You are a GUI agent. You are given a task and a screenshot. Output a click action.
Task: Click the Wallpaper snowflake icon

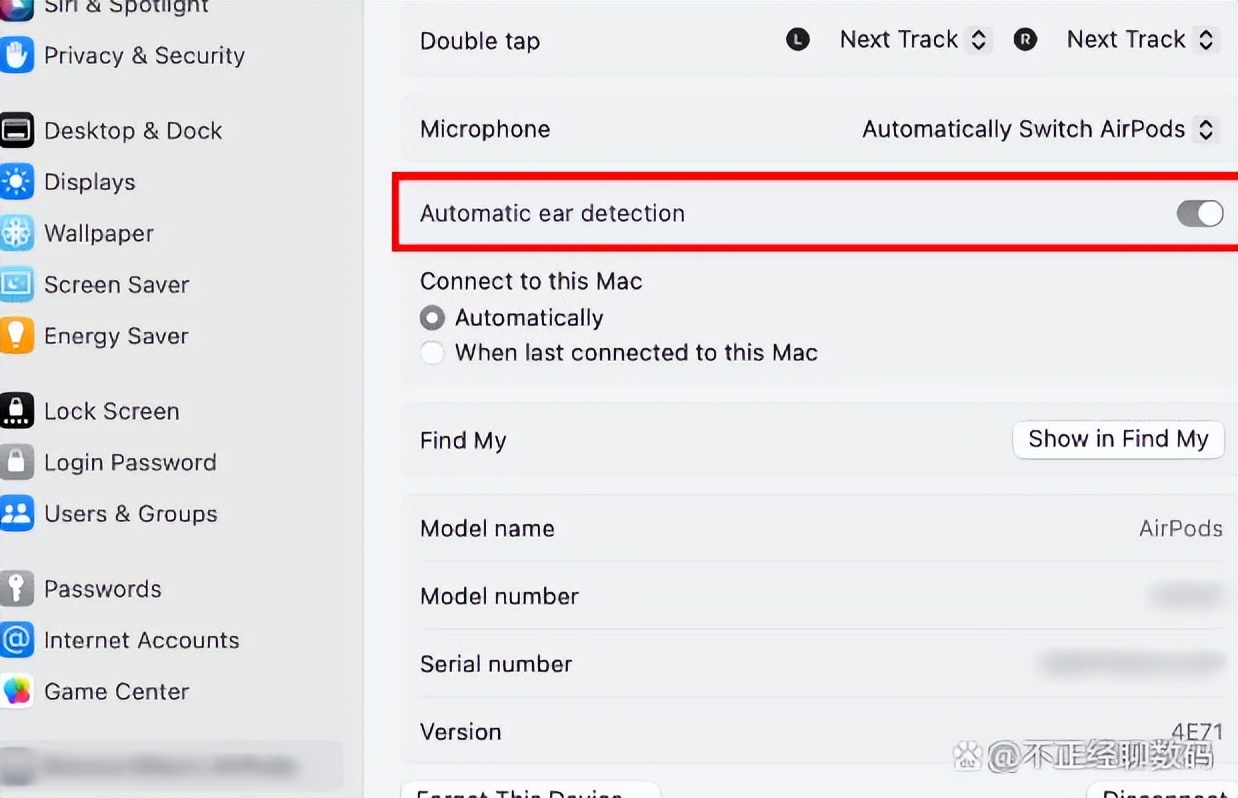point(16,233)
